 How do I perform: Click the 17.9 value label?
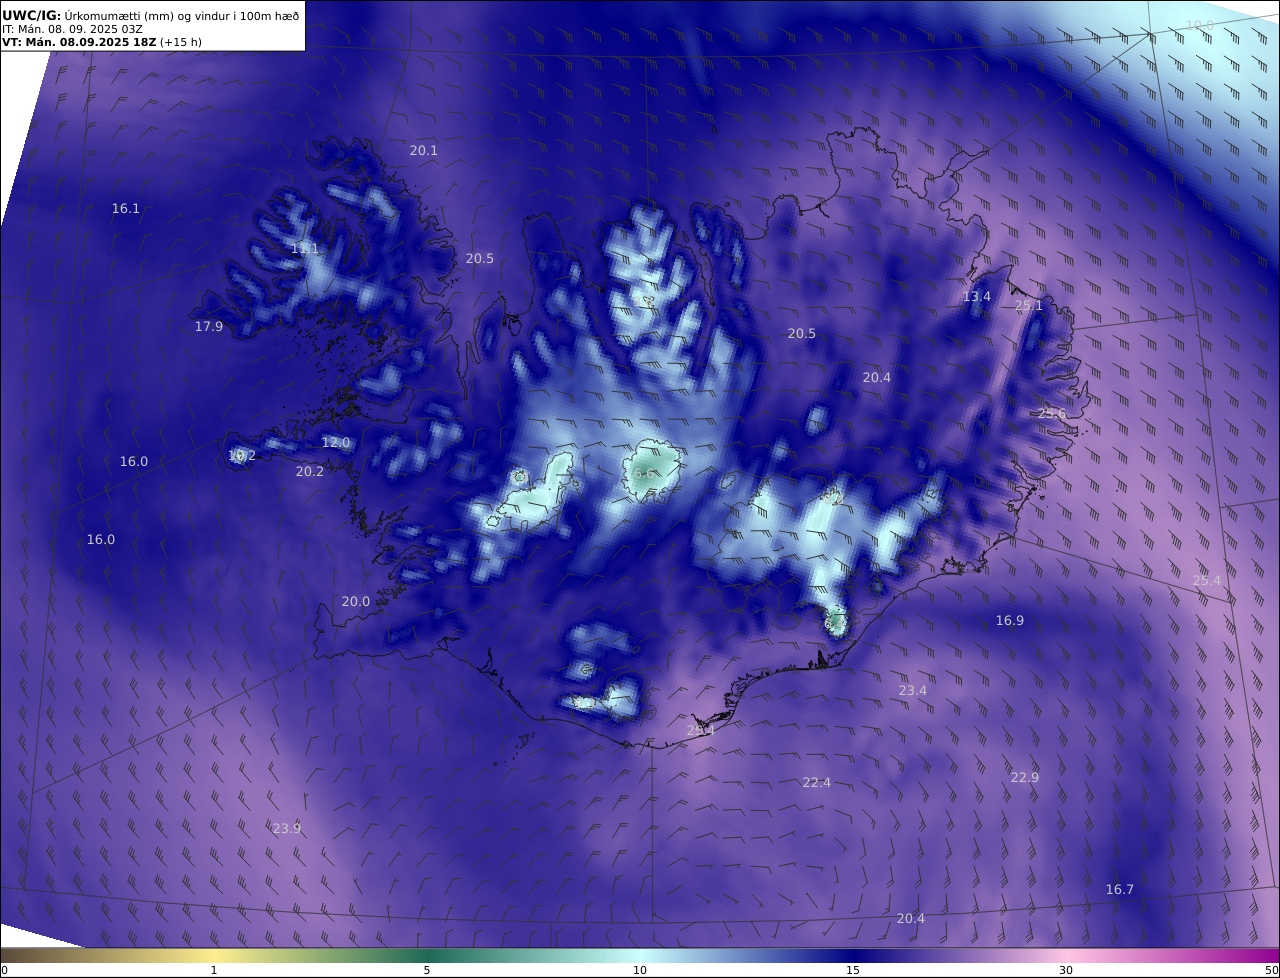pos(209,326)
